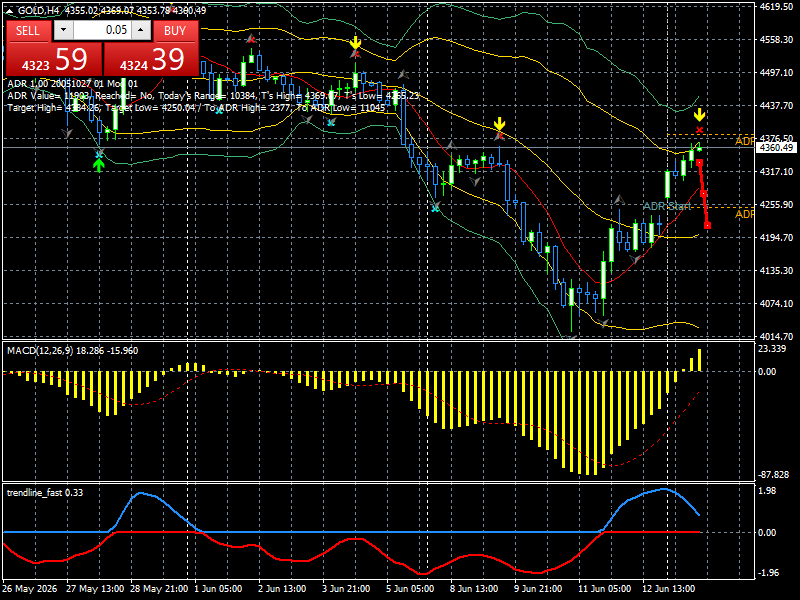Click price axis label 4558.30
The width and height of the screenshot is (800, 600).
point(776,39)
